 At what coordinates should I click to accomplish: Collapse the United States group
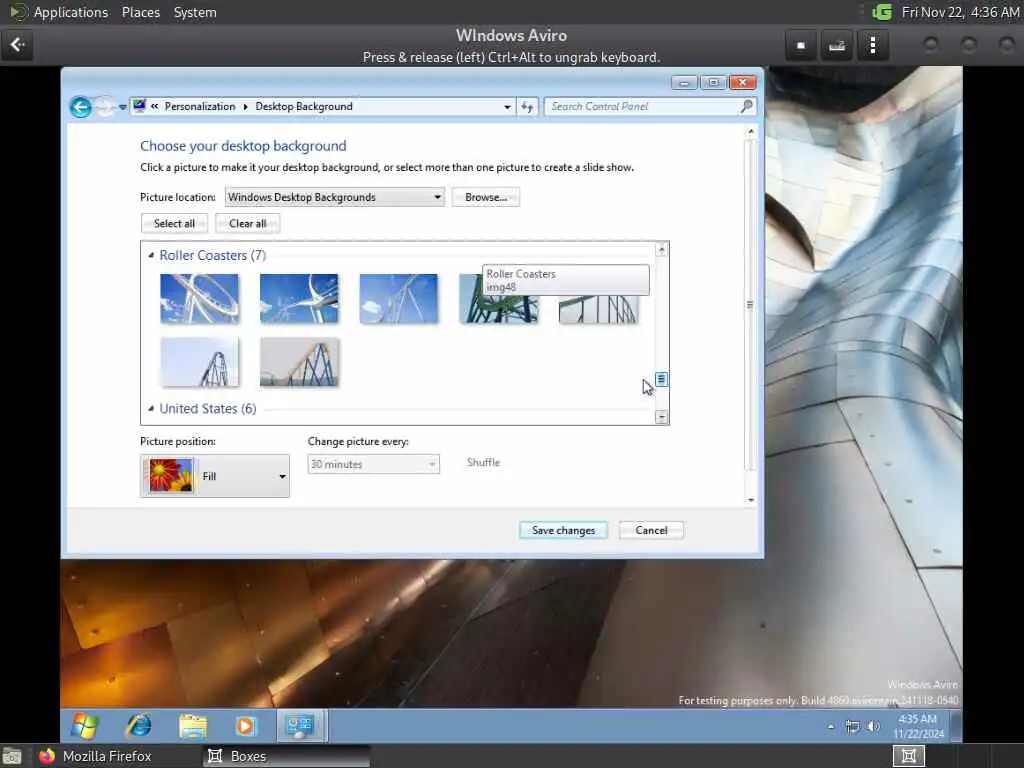(151, 409)
